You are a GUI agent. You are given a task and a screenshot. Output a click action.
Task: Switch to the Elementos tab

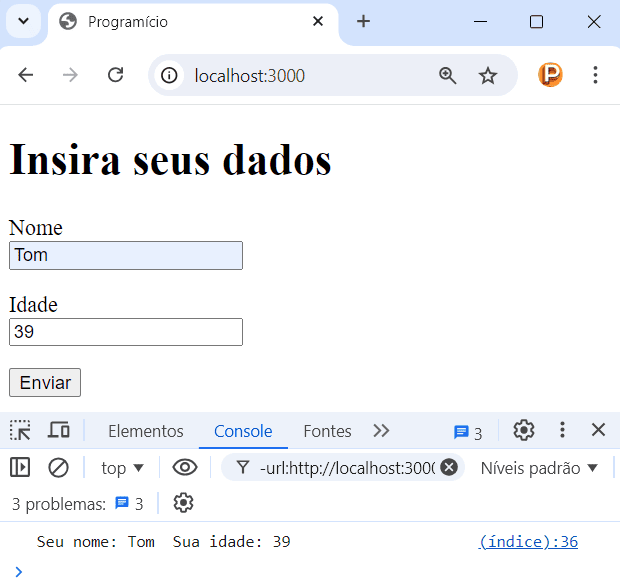[146, 431]
